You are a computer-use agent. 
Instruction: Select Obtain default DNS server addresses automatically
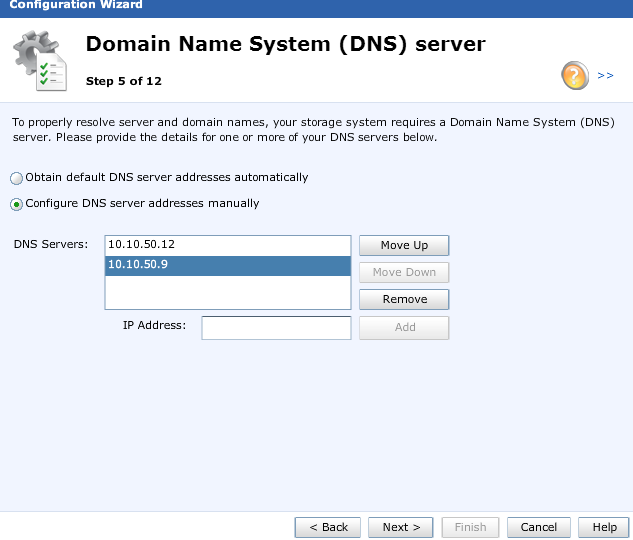click(17, 178)
